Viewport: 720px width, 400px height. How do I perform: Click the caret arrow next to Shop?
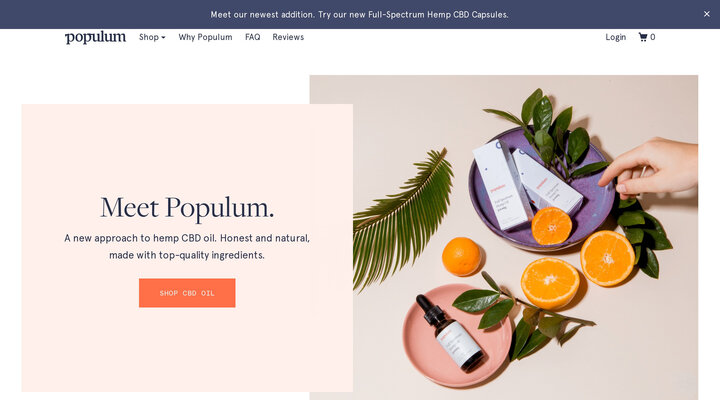(x=163, y=38)
